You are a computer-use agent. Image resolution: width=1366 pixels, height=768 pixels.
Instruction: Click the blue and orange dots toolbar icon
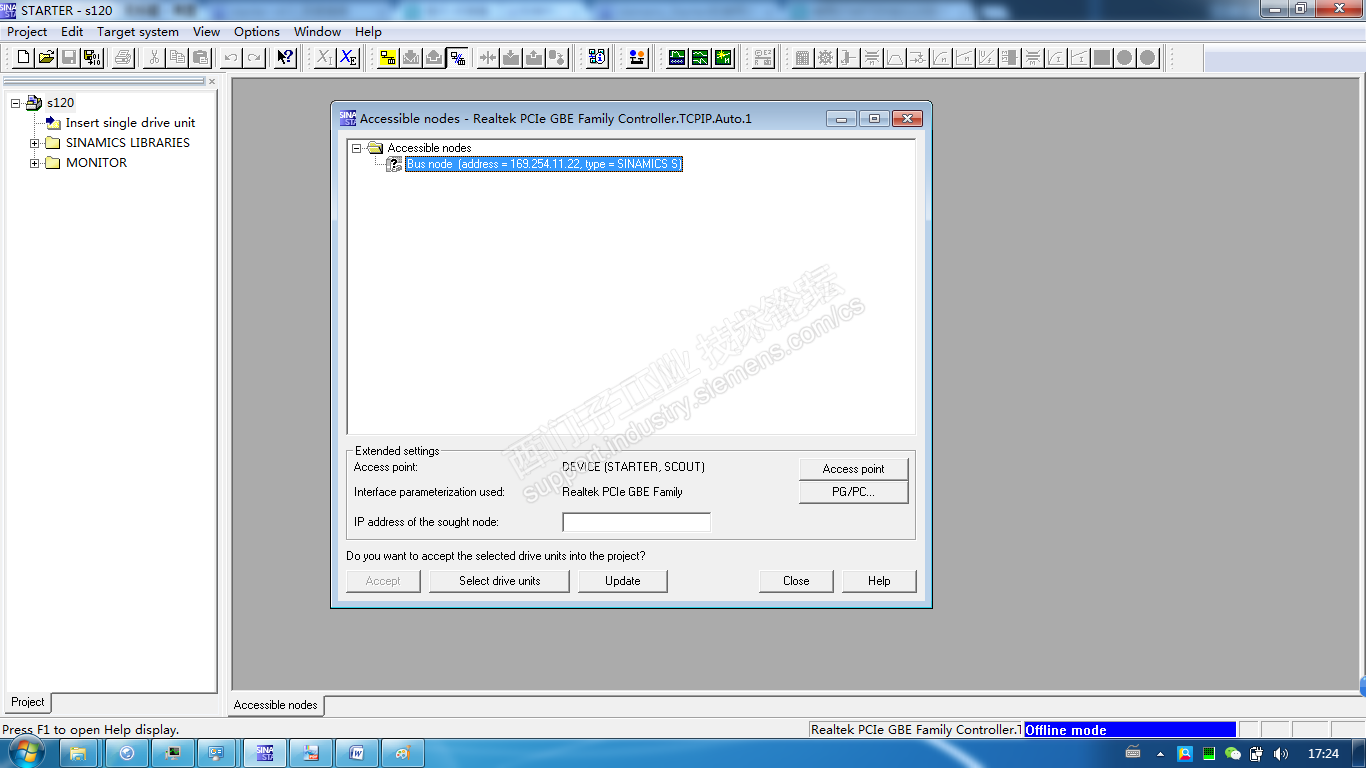pos(637,58)
